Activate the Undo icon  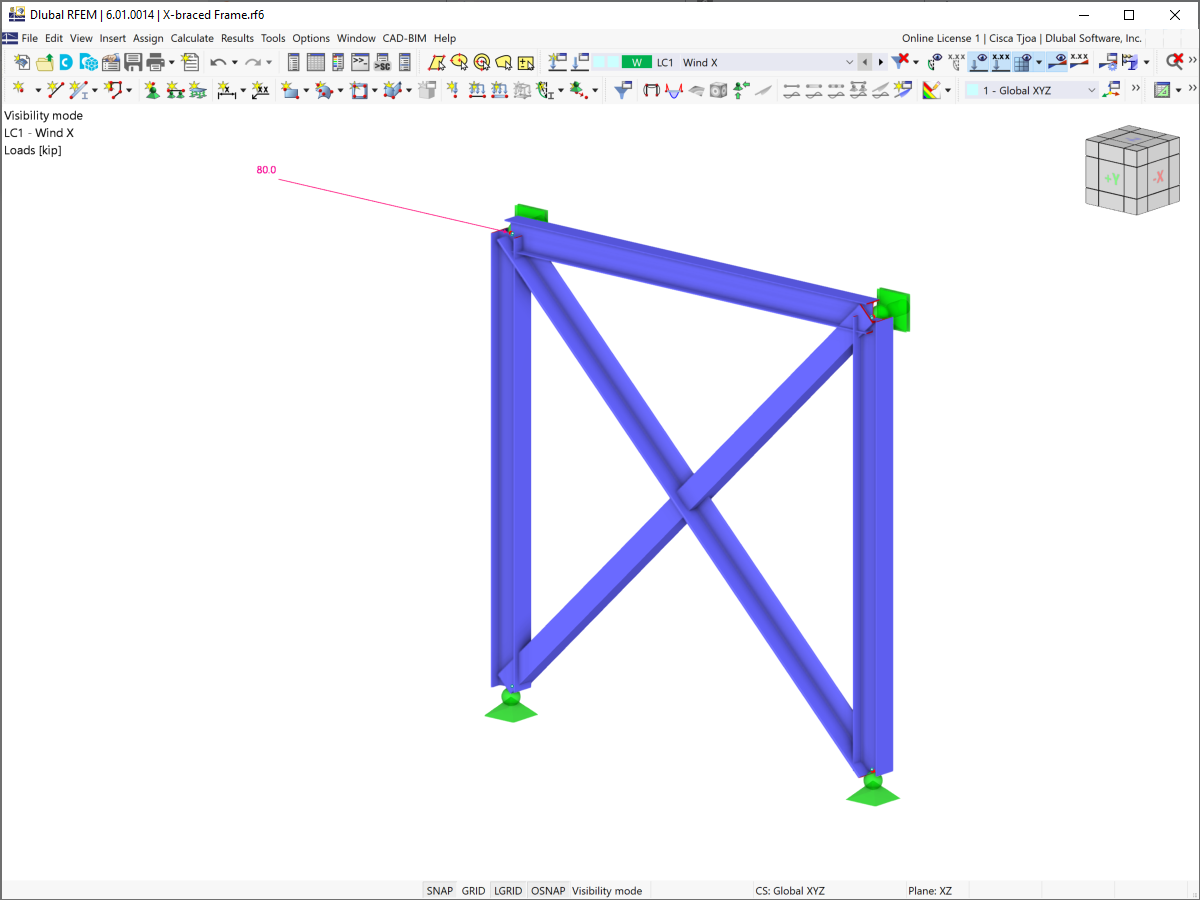[x=221, y=62]
